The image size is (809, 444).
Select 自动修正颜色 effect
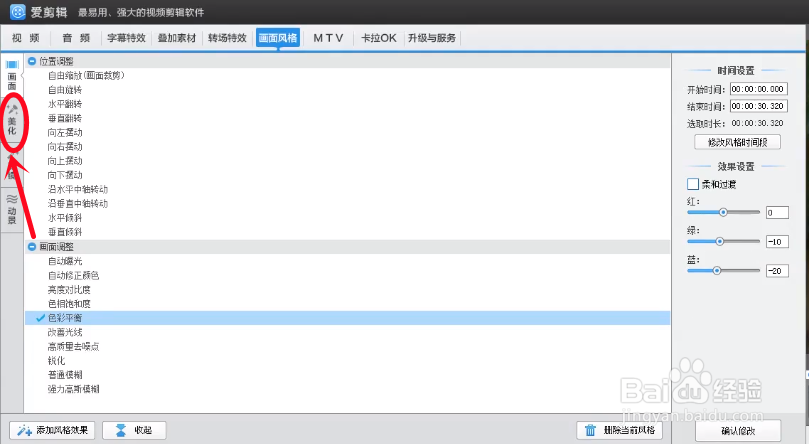pos(73,275)
